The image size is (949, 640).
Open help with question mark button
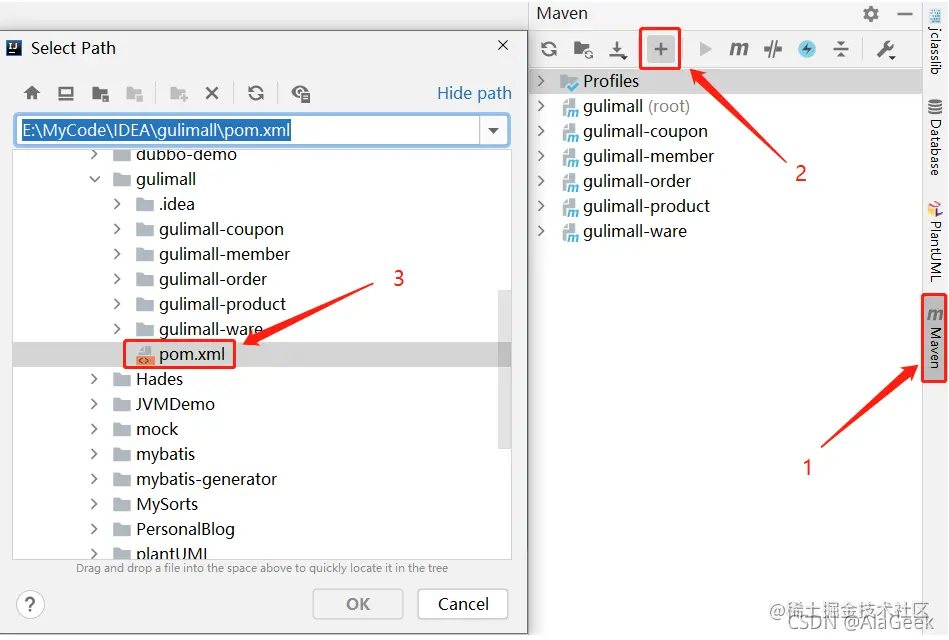coord(30,604)
